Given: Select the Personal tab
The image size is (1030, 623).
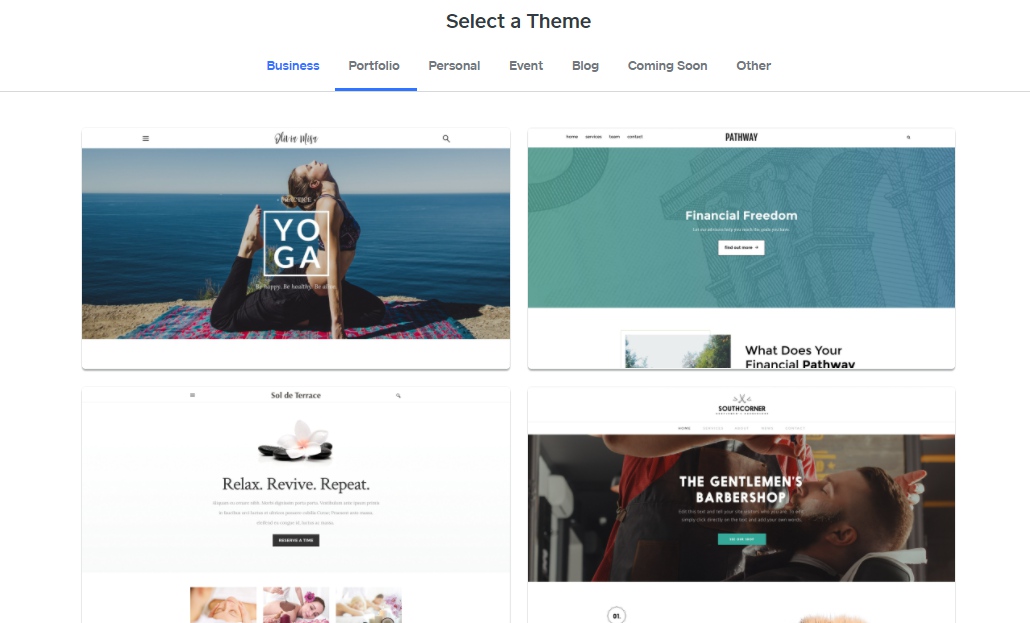Looking at the screenshot, I should pyautogui.click(x=454, y=66).
